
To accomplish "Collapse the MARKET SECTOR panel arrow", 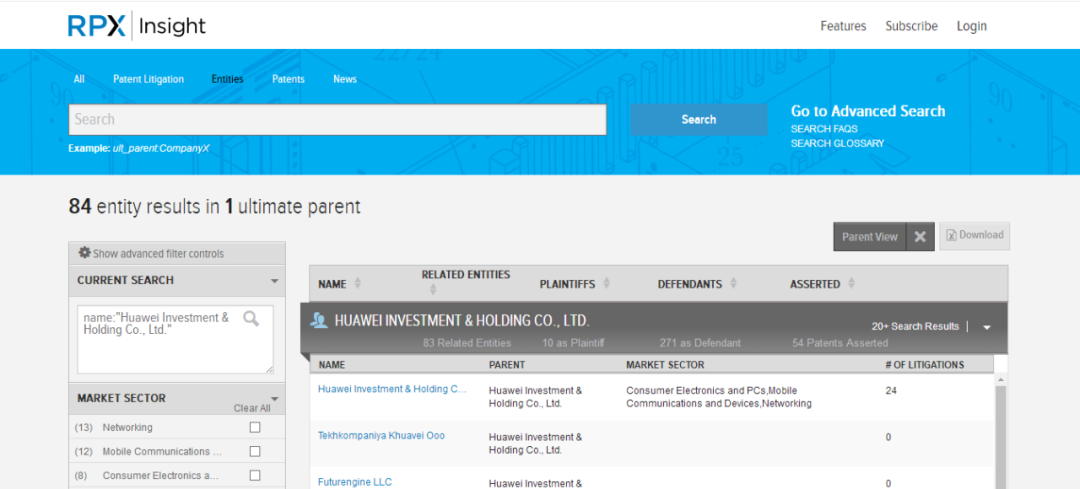I will tap(275, 398).
